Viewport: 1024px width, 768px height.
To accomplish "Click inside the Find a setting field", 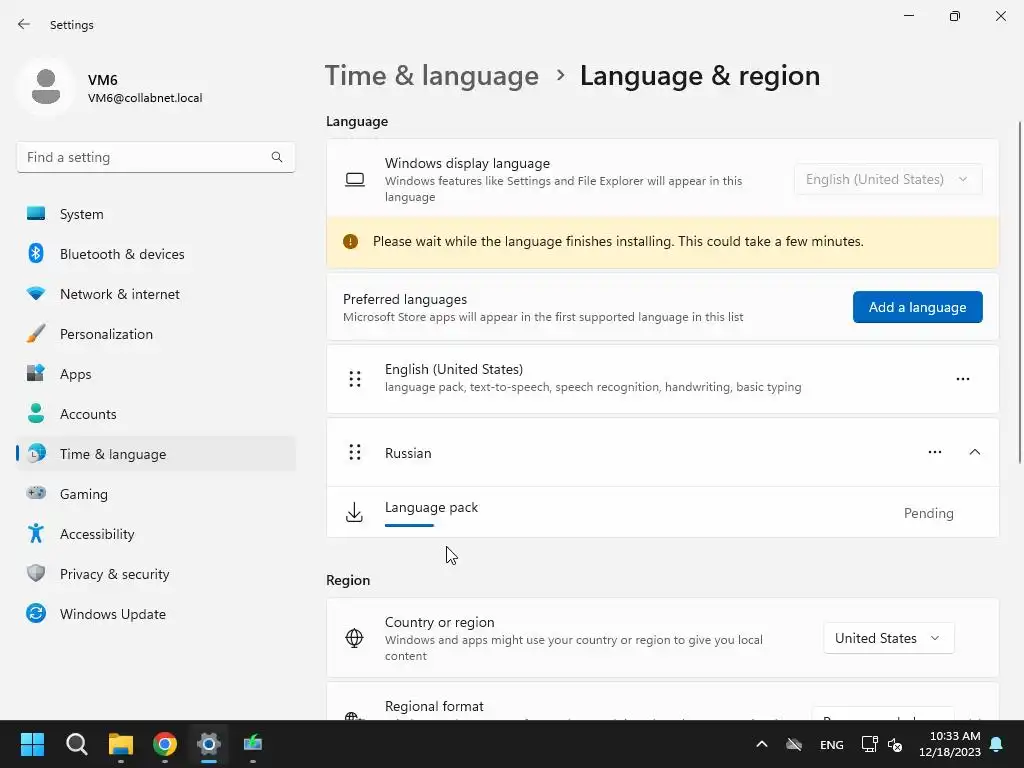I will [155, 157].
